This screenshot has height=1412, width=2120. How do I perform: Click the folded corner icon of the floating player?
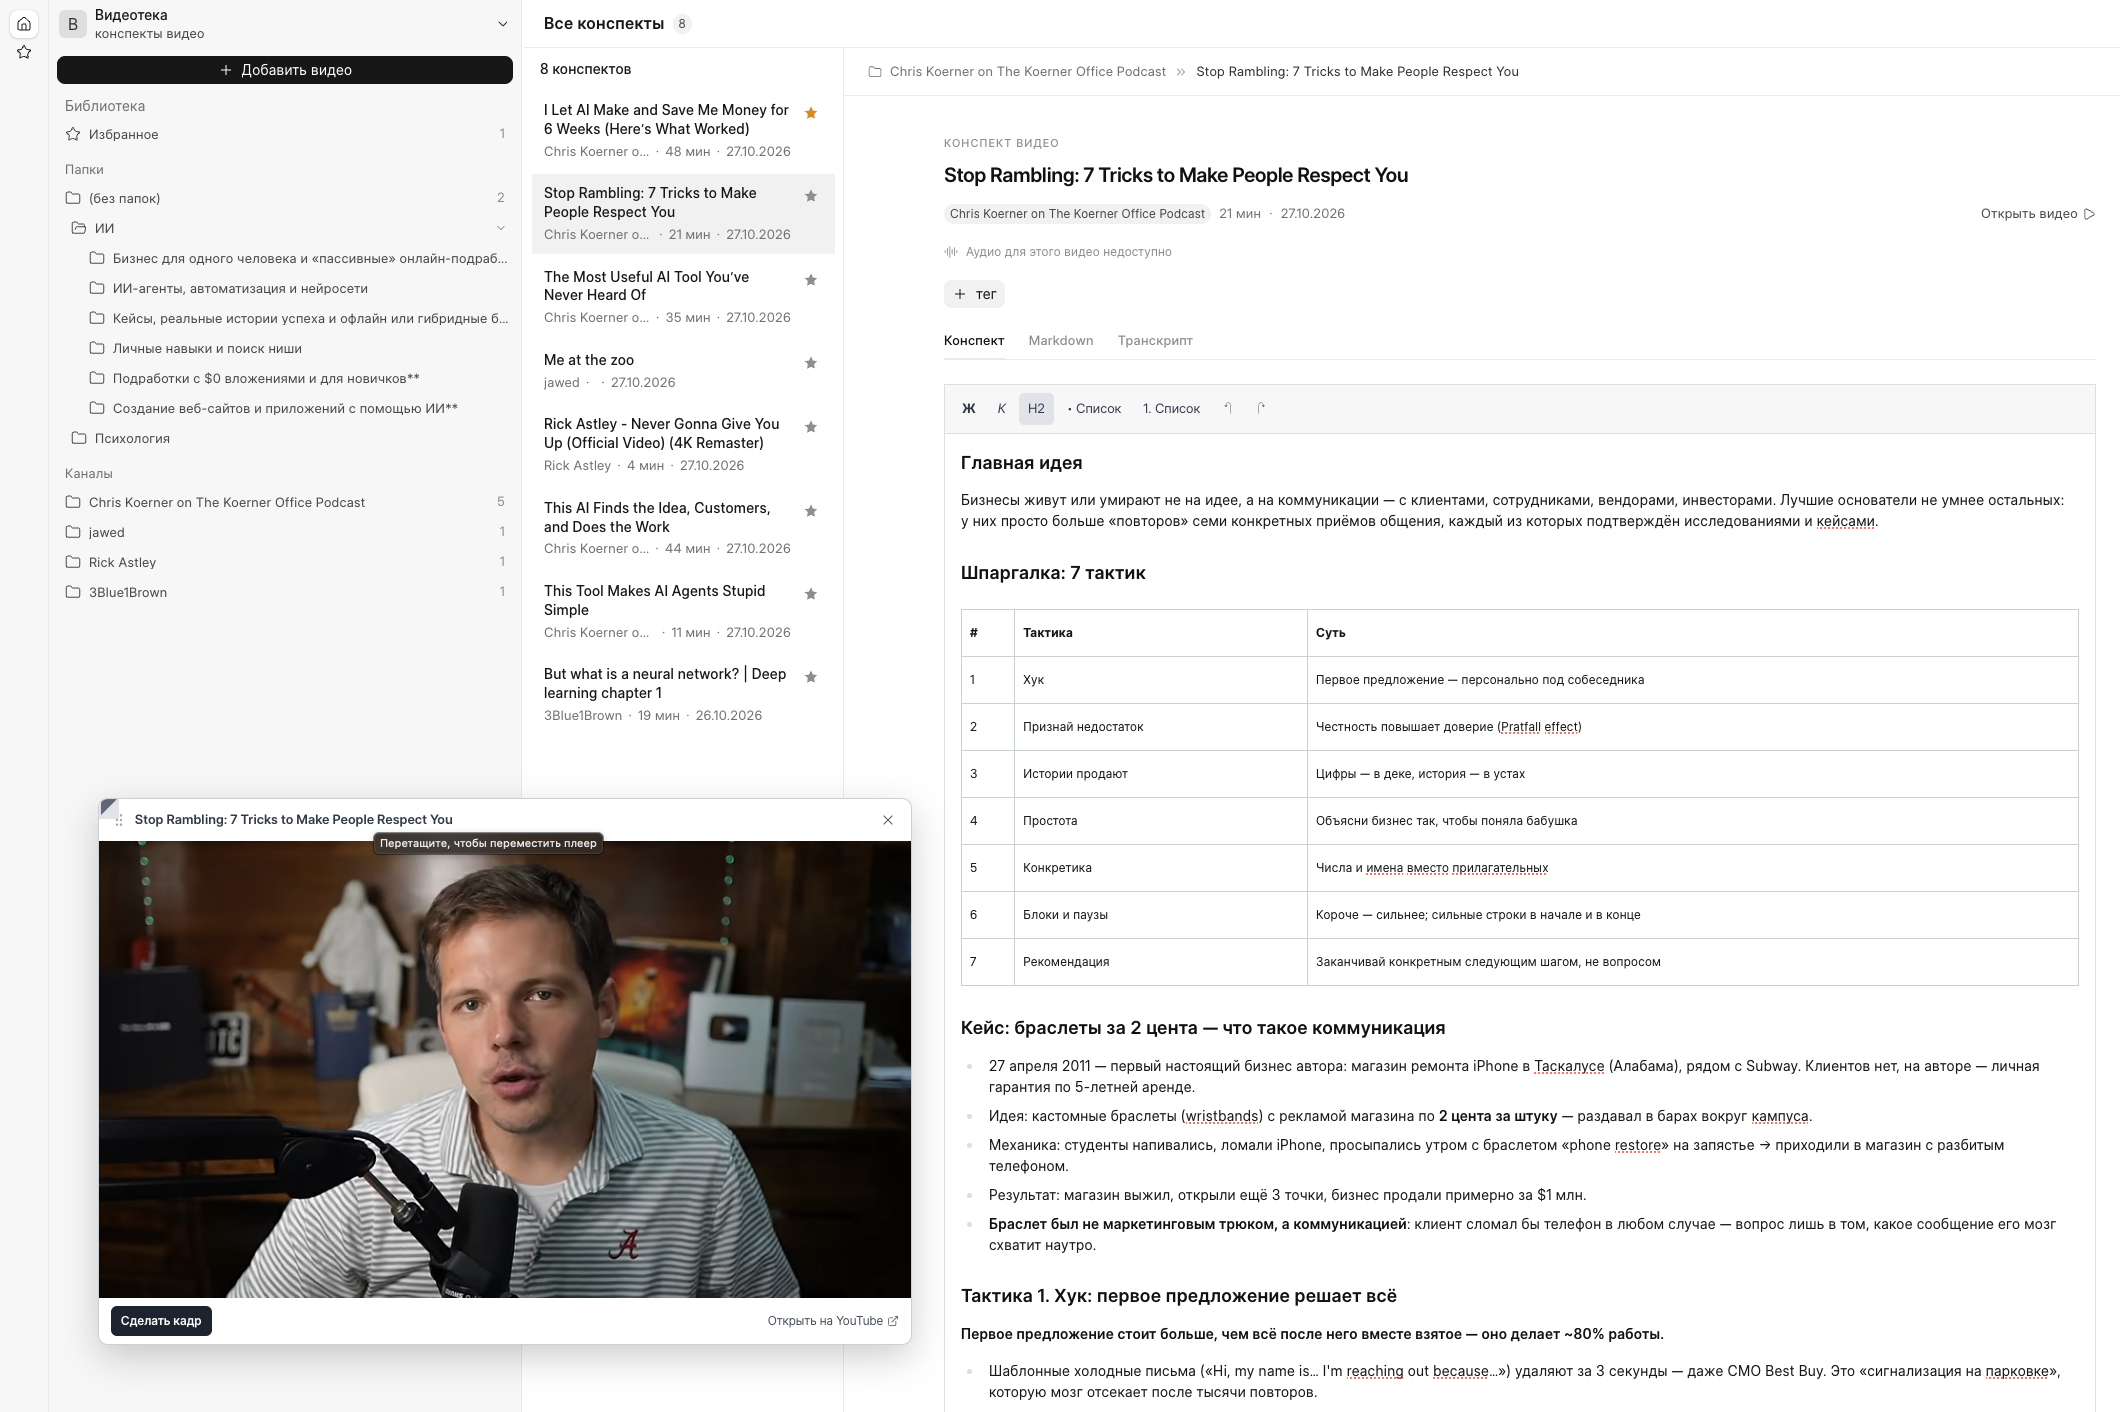pos(109,808)
